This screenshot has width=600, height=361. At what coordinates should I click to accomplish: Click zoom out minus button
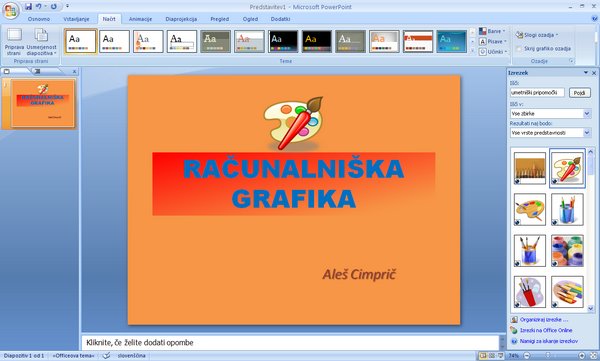click(527, 356)
